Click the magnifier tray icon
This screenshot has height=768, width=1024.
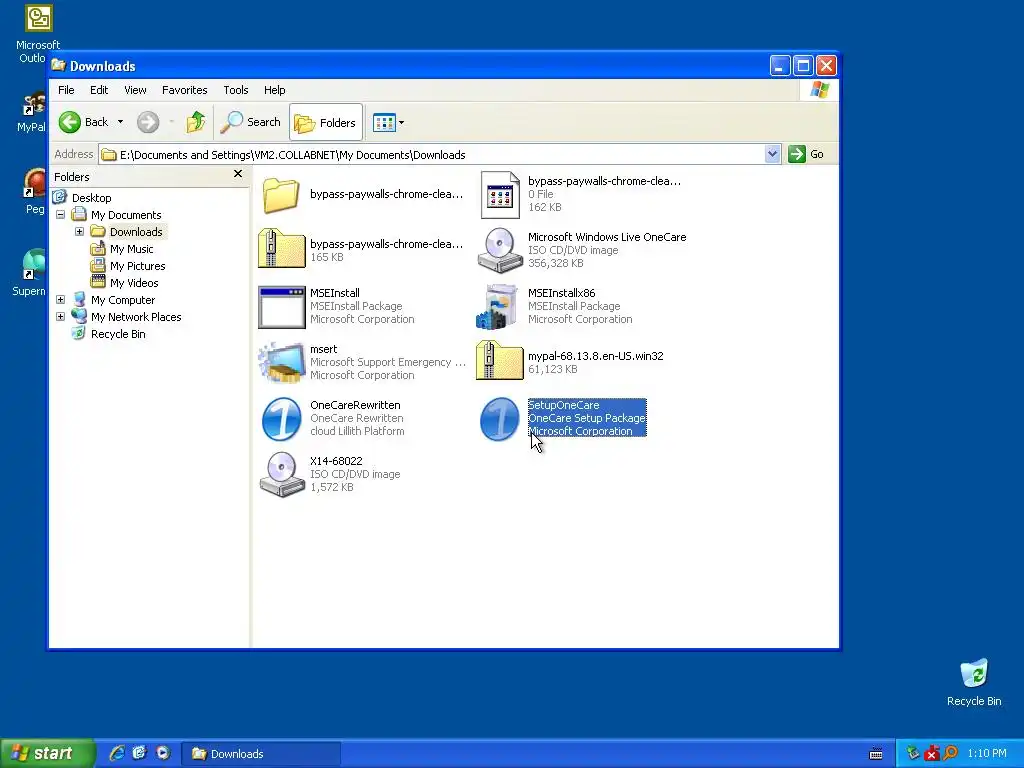(x=950, y=754)
